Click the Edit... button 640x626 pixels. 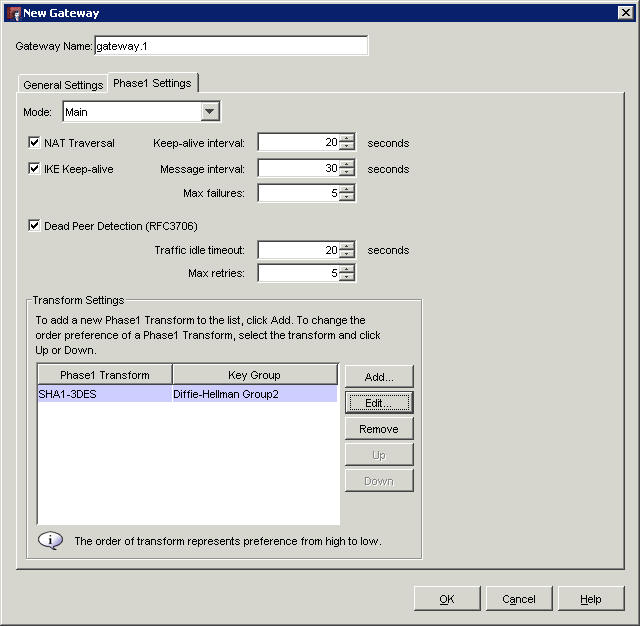tap(379, 403)
